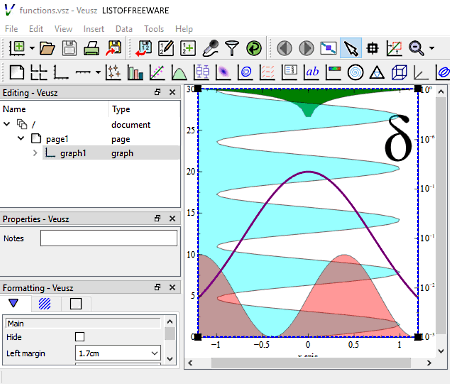Click the data filter funnel icon
The width and height of the screenshot is (450, 384).
pos(232,48)
